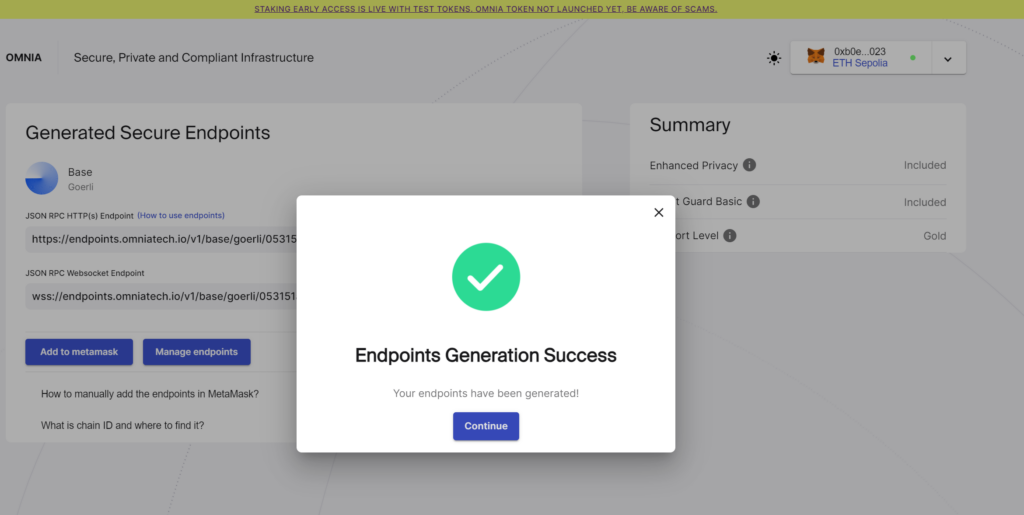This screenshot has width=1024, height=515.
Task: Click the Base network logo icon
Action: pyautogui.click(x=42, y=178)
